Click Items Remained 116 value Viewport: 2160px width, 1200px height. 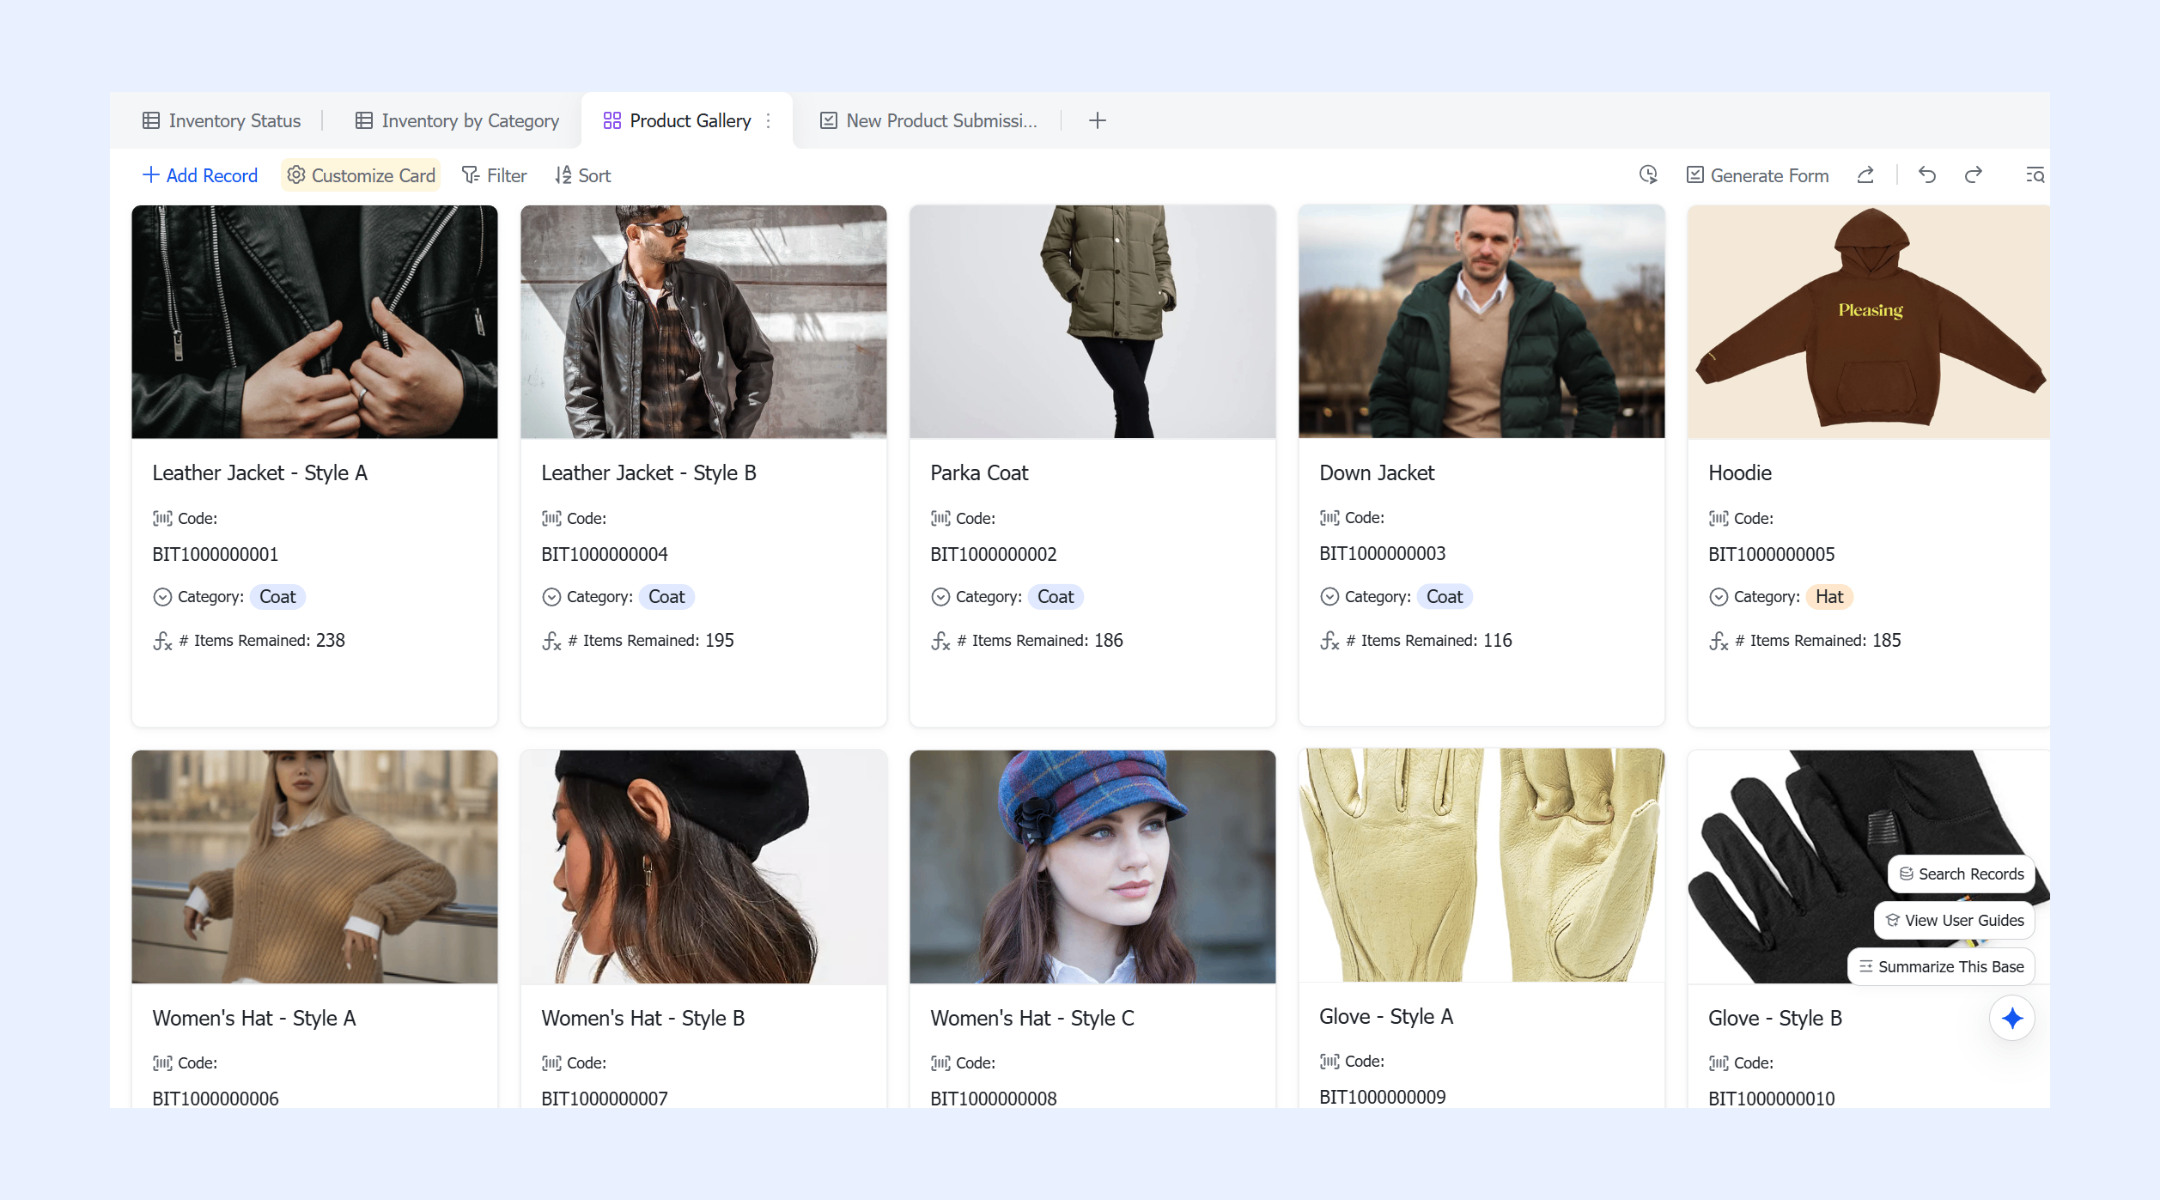tap(1498, 640)
